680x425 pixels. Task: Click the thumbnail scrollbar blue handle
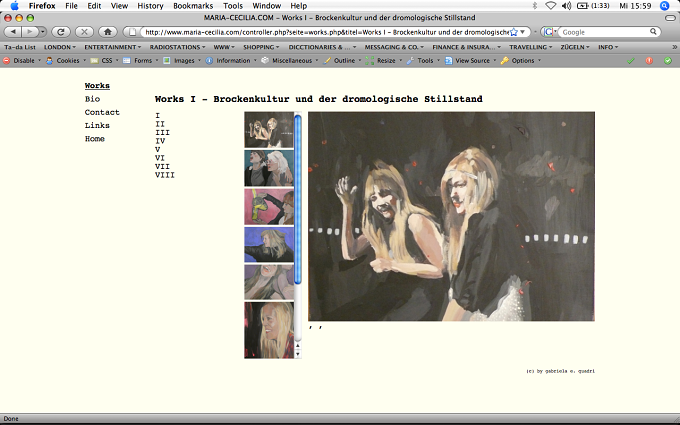pyautogui.click(x=298, y=199)
